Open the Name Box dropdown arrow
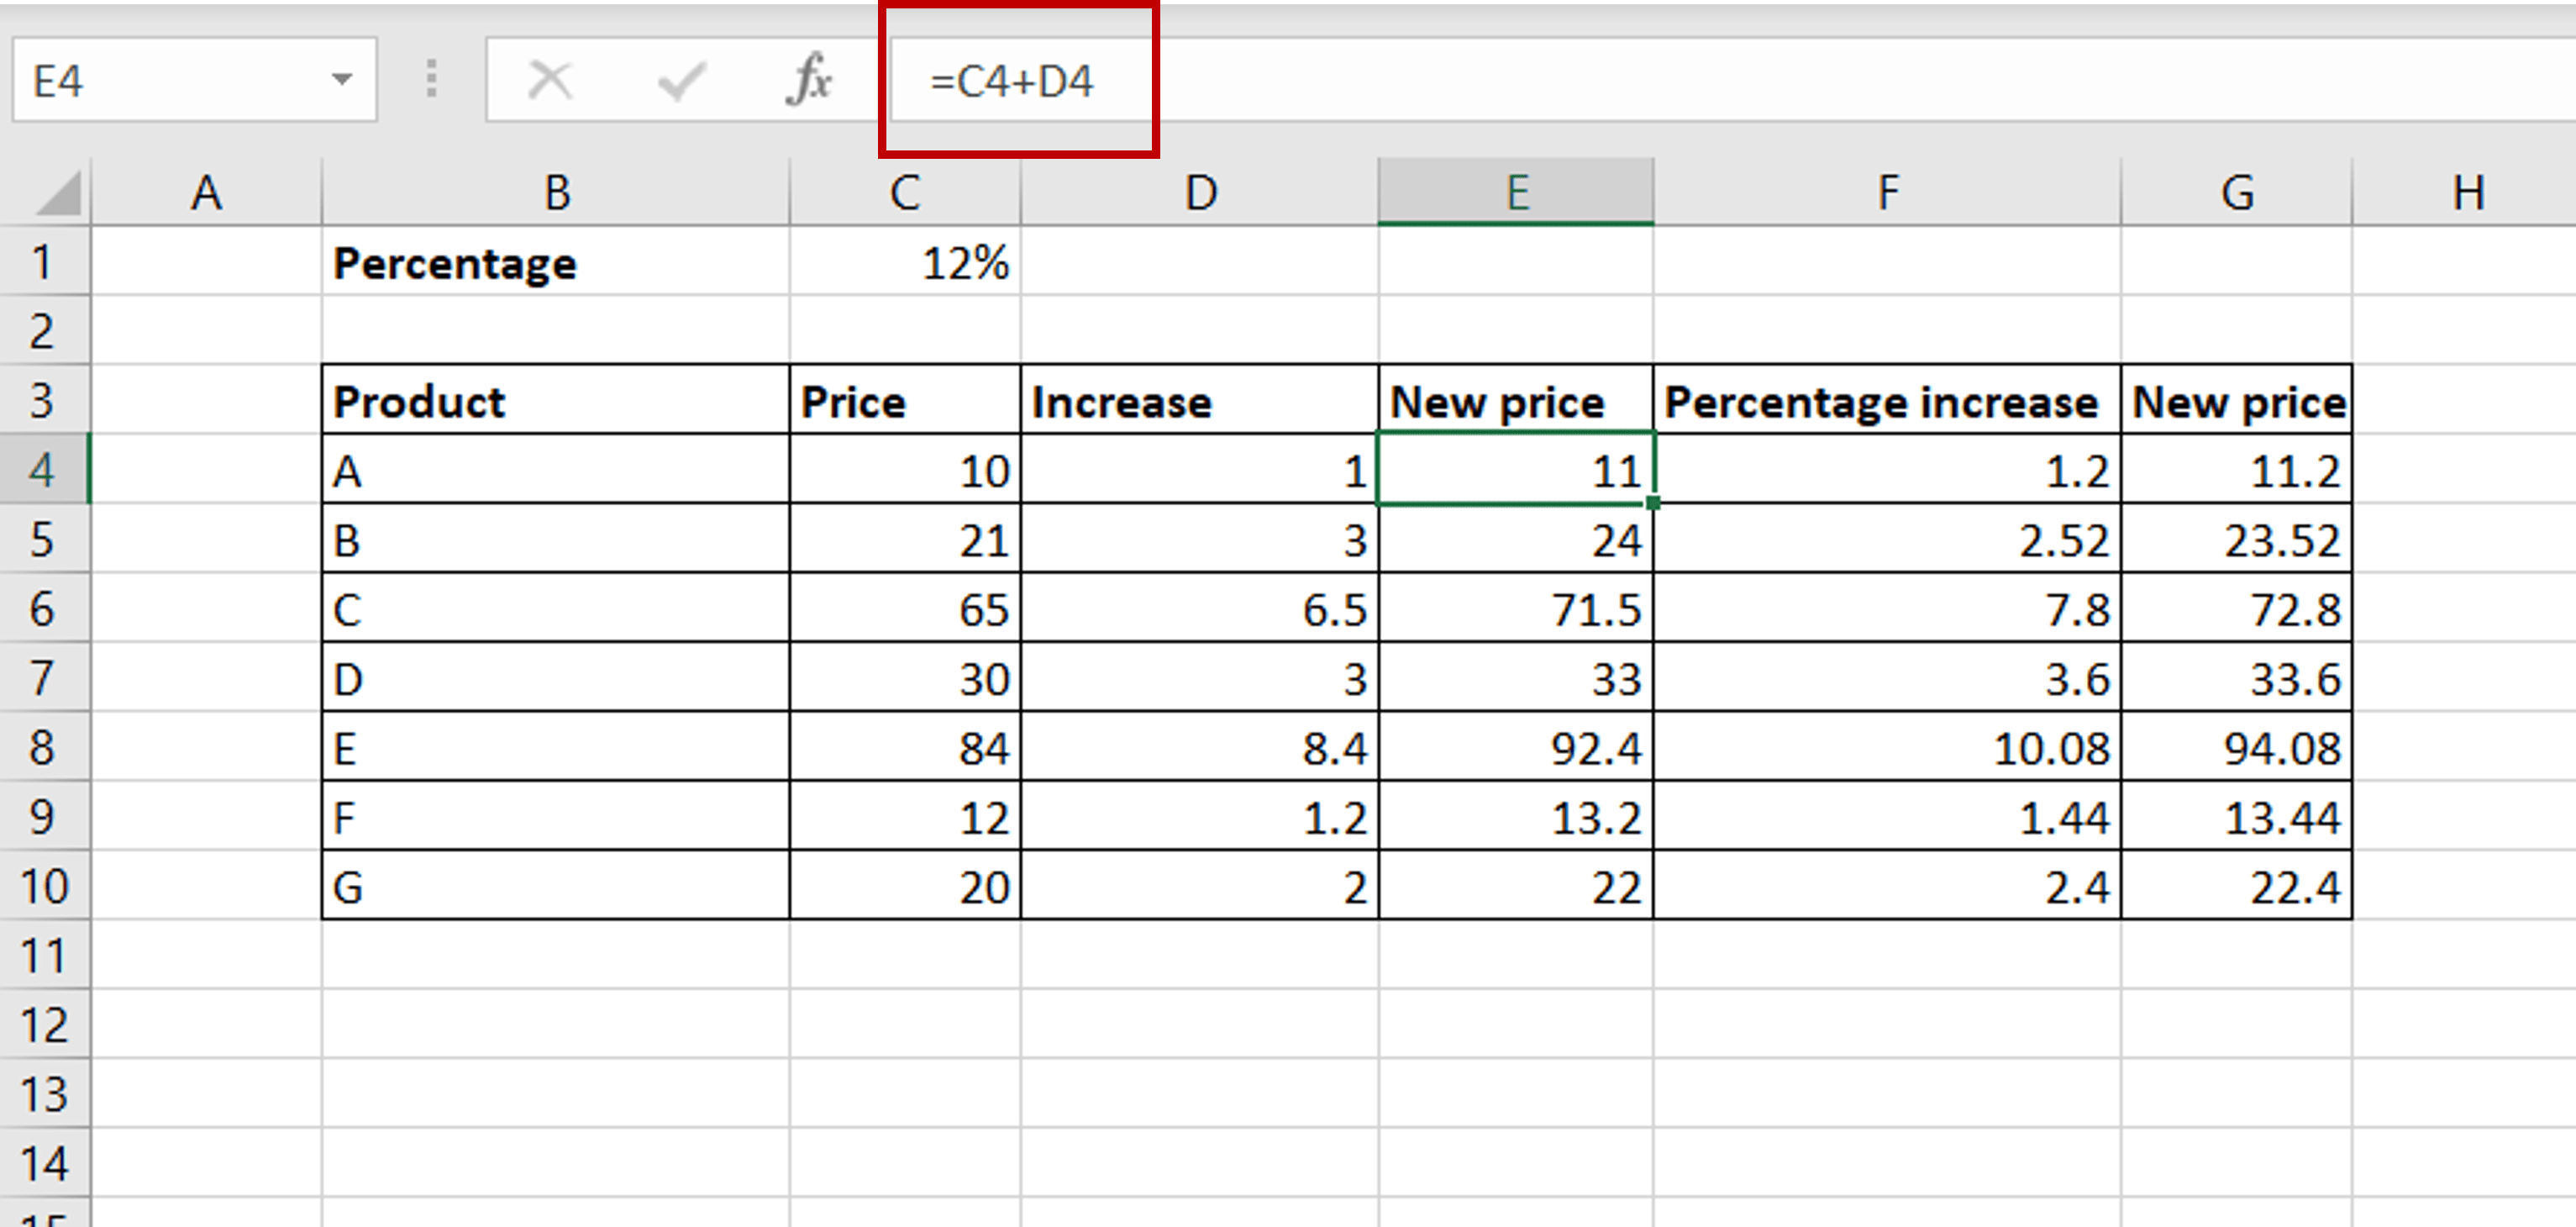The image size is (2576, 1227). [x=341, y=80]
